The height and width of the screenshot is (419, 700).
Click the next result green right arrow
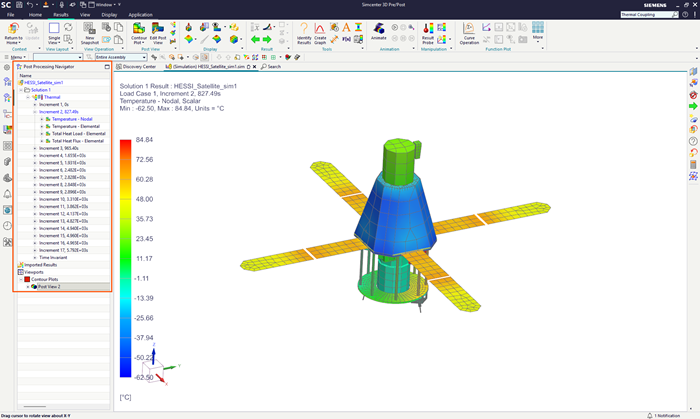tap(267, 39)
